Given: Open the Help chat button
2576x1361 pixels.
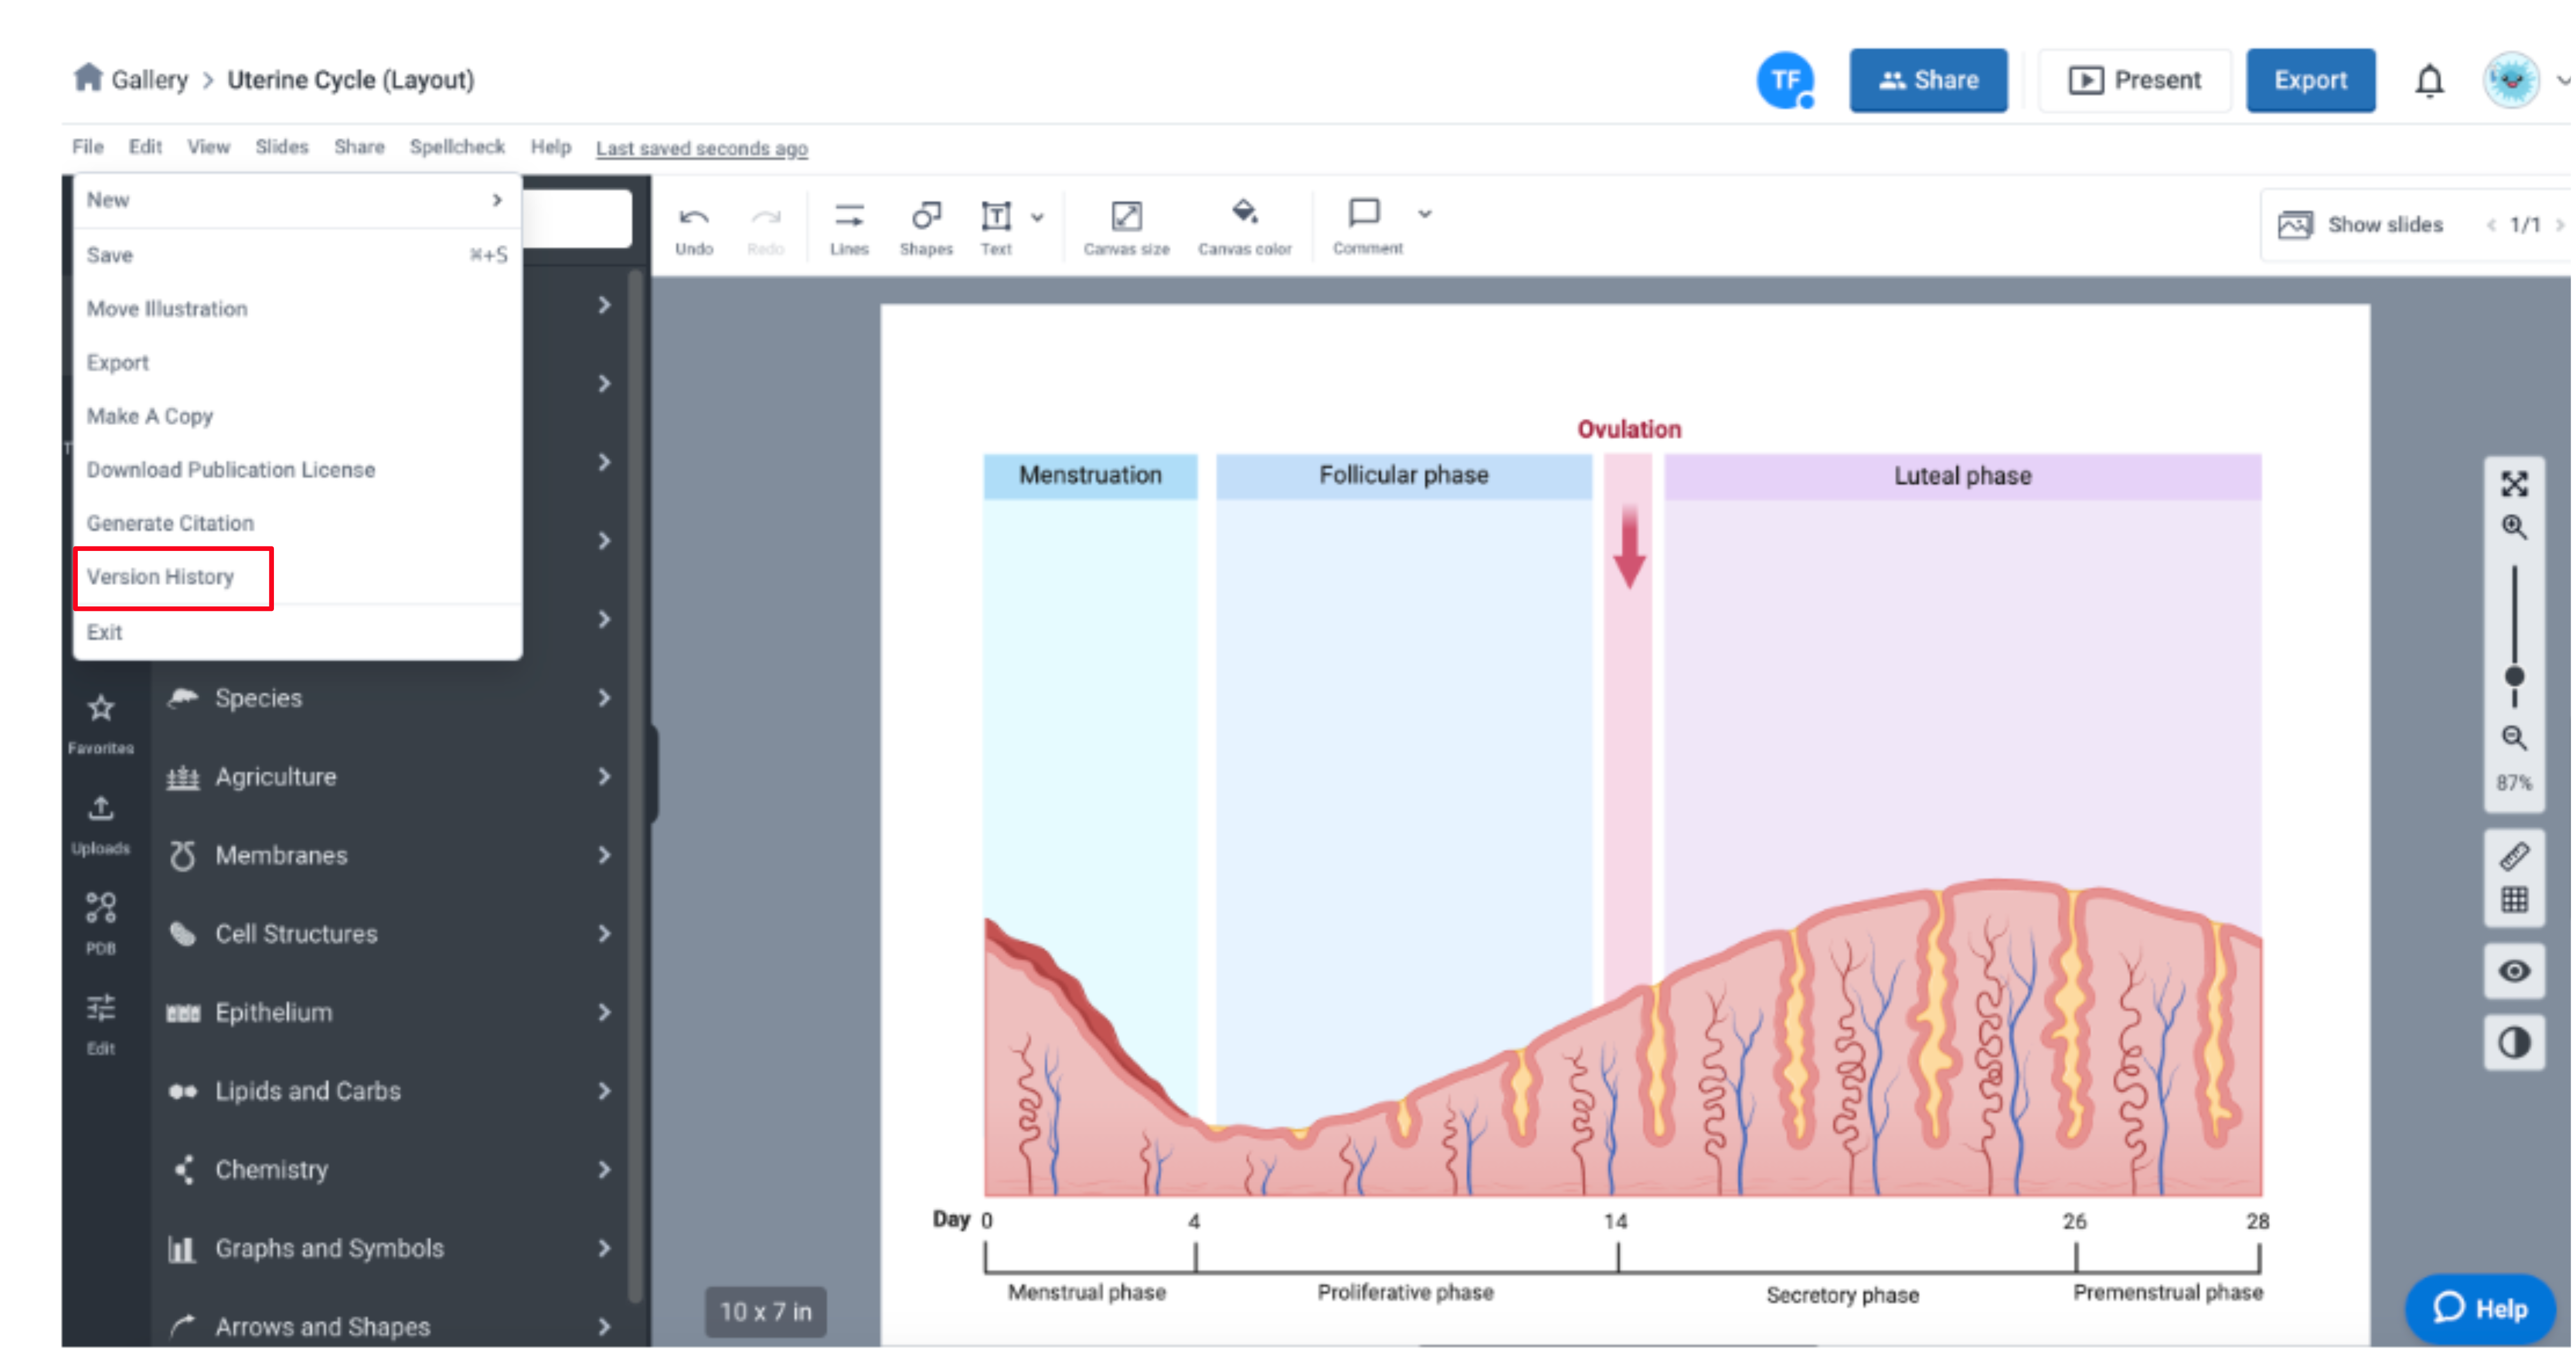Looking at the screenshot, I should (x=2480, y=1308).
